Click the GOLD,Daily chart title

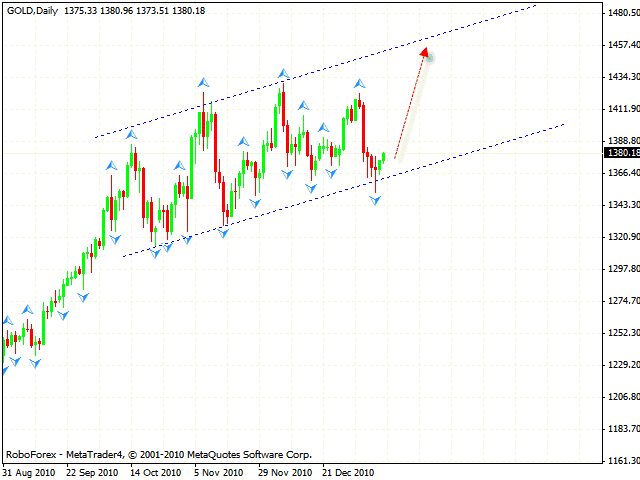[x=33, y=11]
